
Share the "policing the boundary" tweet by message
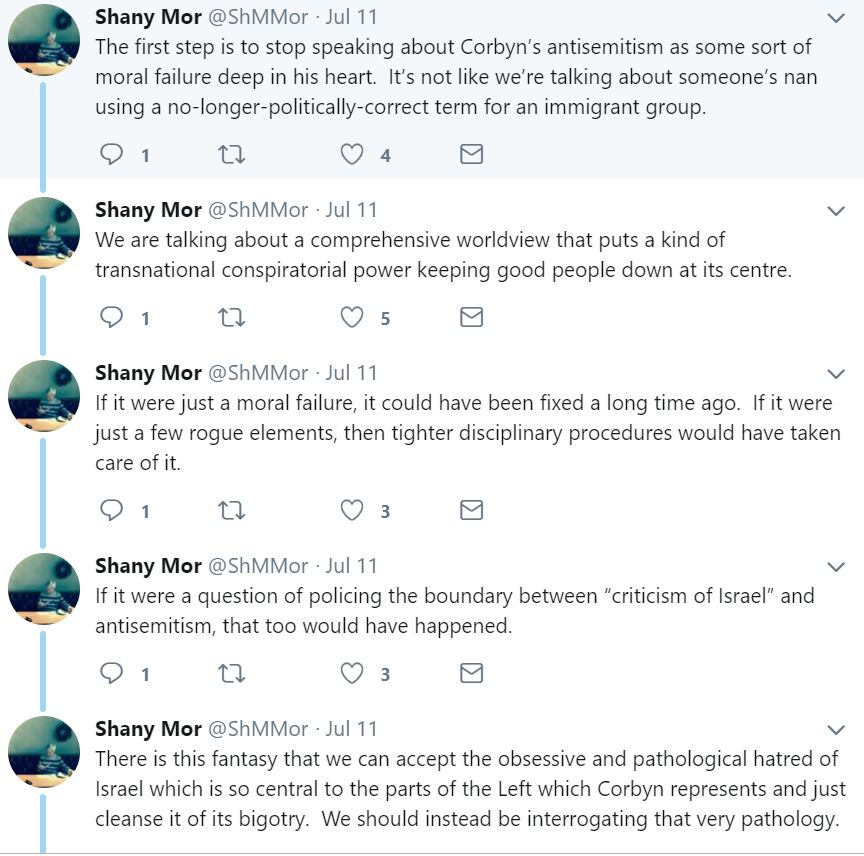pyautogui.click(x=471, y=673)
